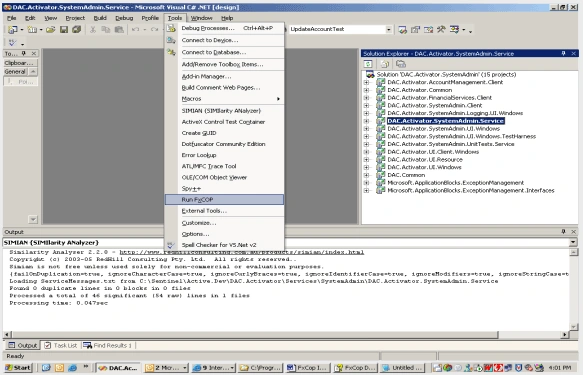Open the find combo box dropdown showing UpdateAccountTest
This screenshot has width=583, height=375.
389,29
